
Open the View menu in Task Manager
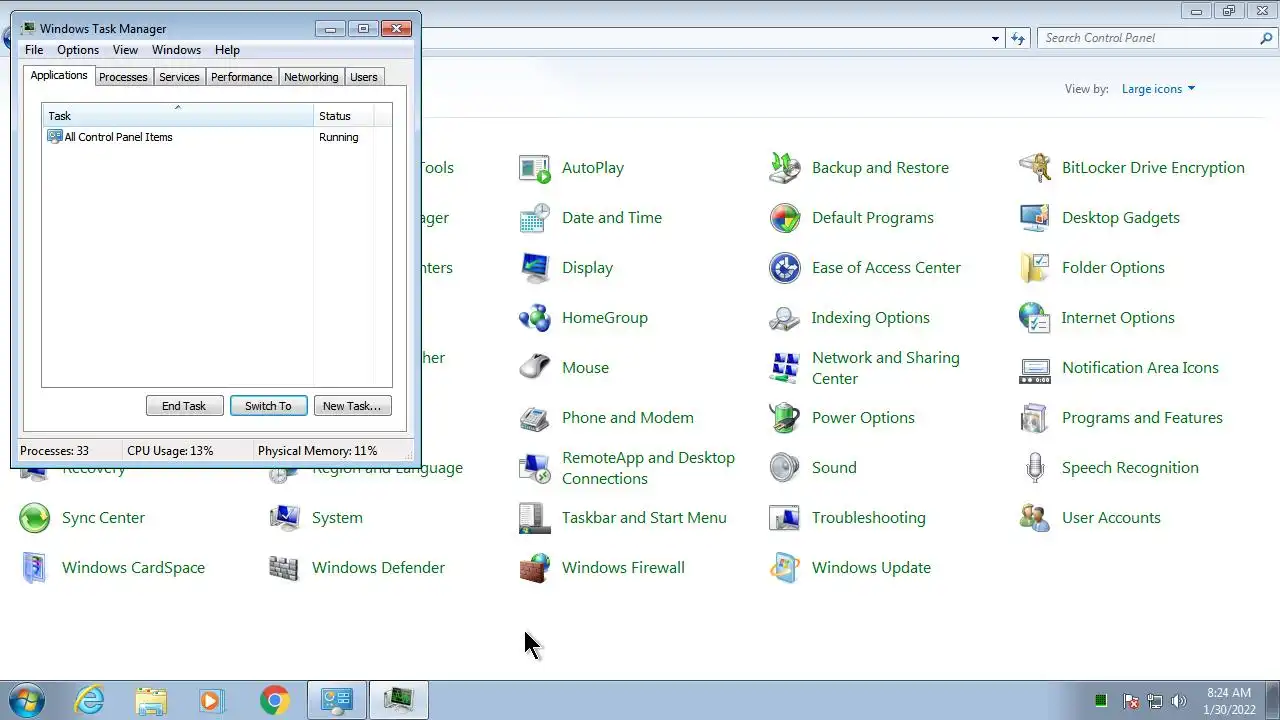(x=125, y=50)
